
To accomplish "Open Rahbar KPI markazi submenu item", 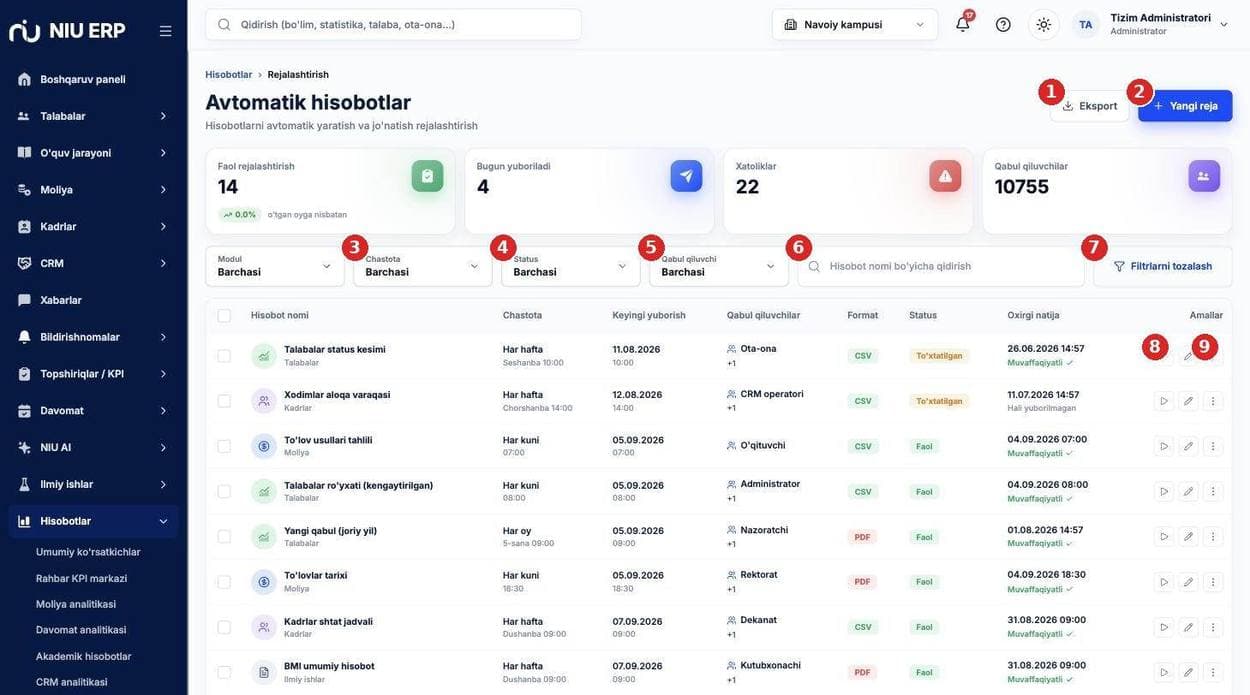I will pyautogui.click(x=81, y=578).
